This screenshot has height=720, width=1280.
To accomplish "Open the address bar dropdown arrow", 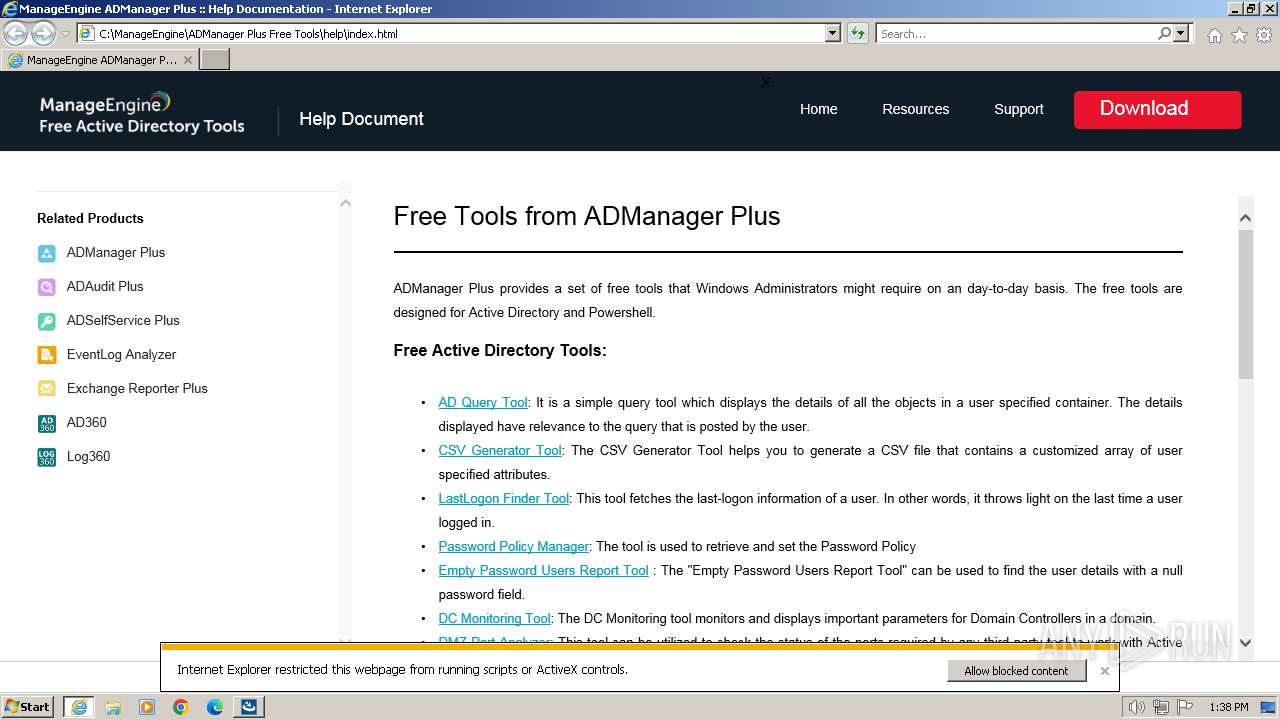I will [833, 33].
